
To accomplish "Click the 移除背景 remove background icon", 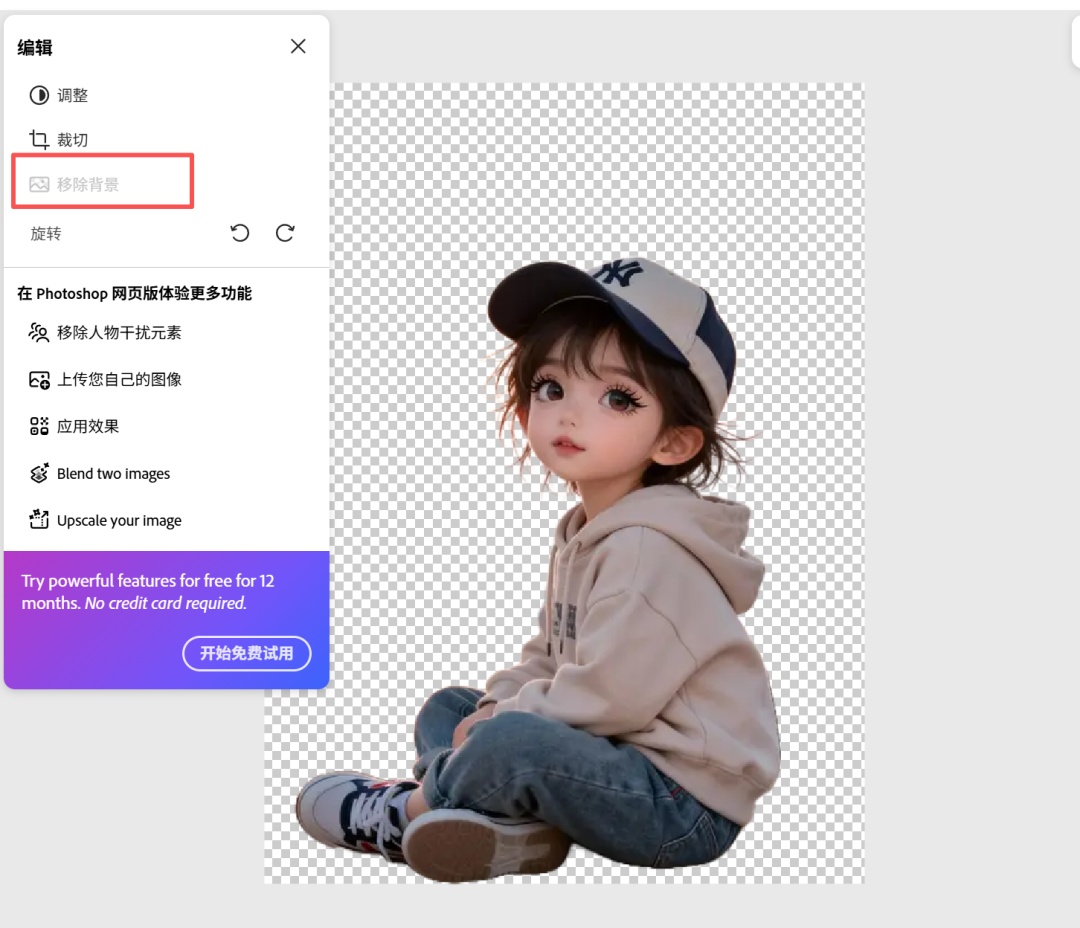I will click(x=38, y=183).
